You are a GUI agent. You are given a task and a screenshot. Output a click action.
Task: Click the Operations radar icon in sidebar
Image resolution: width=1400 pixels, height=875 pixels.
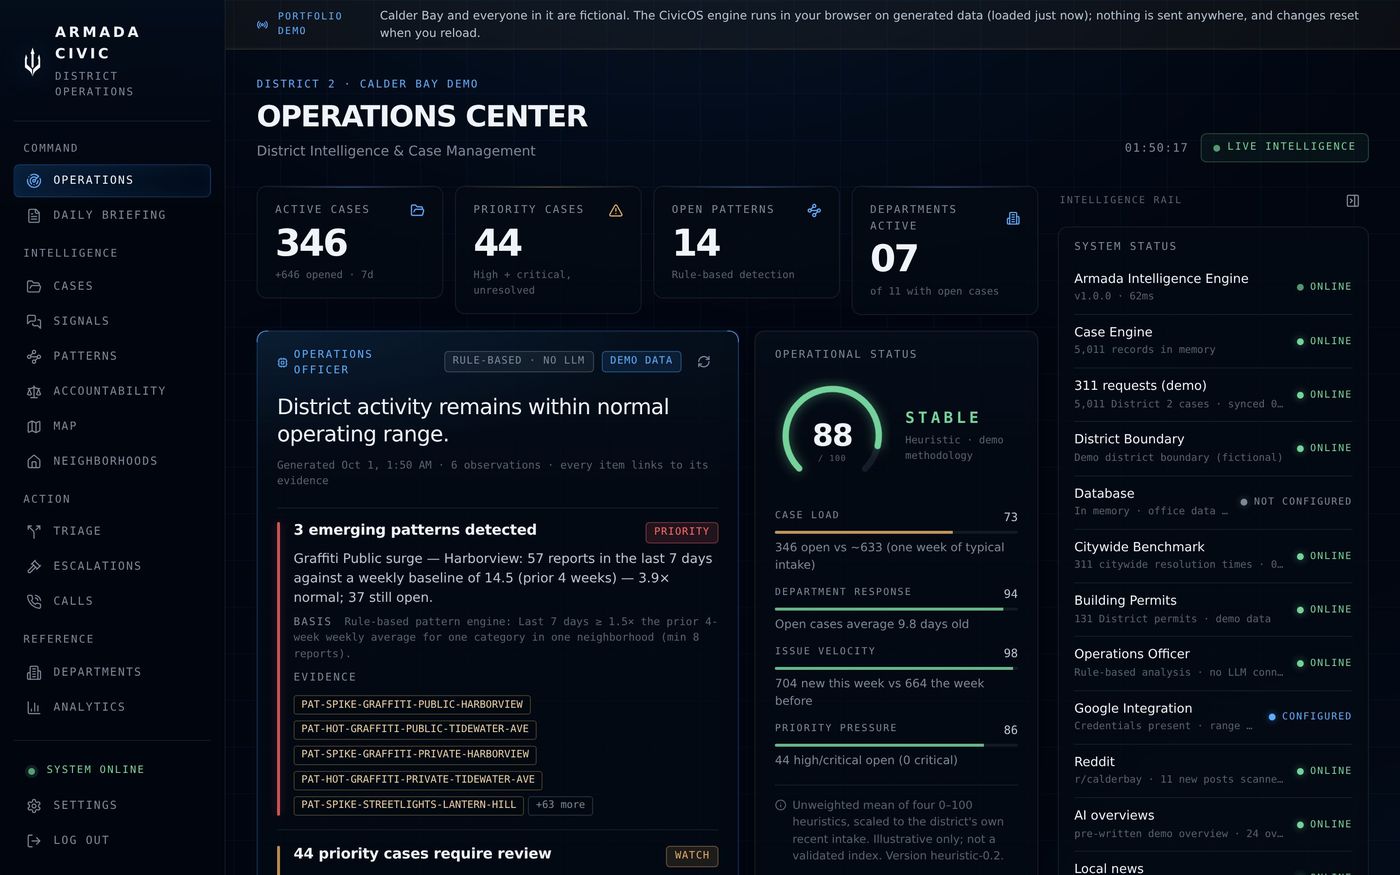pos(34,181)
